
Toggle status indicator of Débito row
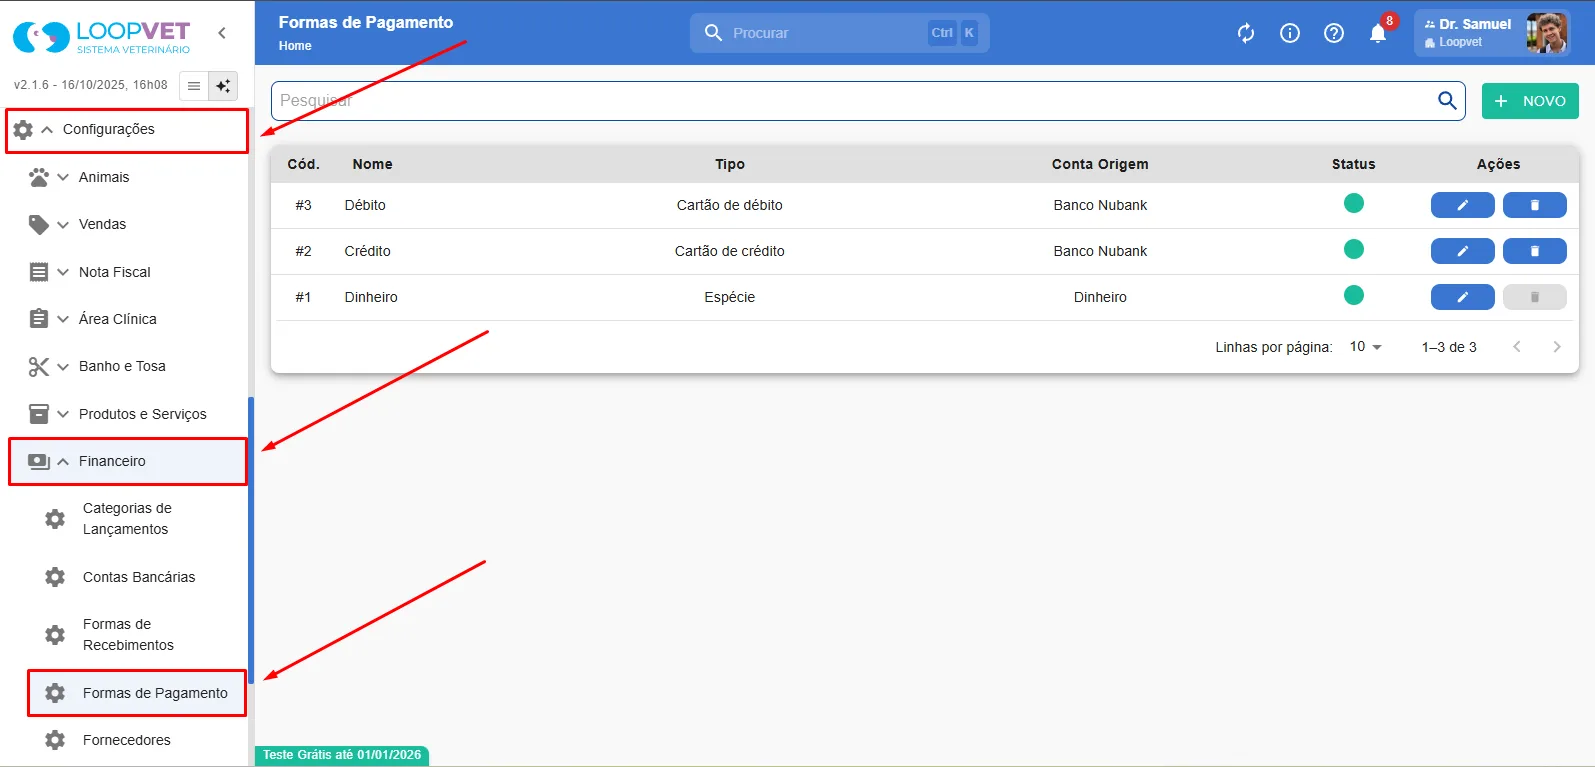pos(1354,204)
